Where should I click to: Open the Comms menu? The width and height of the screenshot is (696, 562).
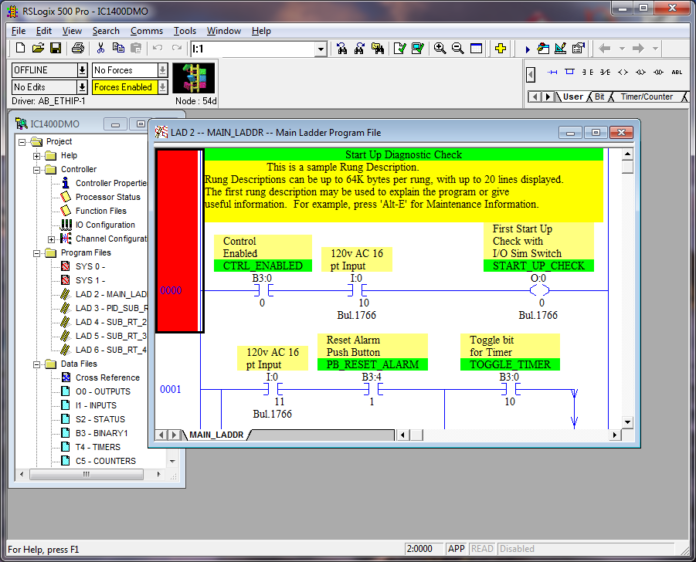[146, 31]
